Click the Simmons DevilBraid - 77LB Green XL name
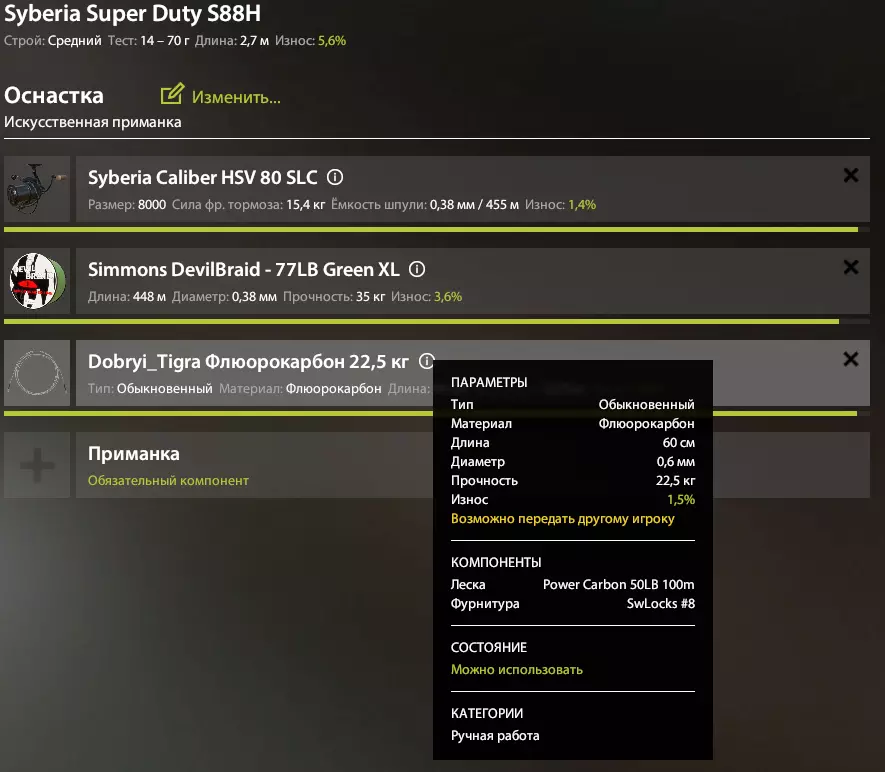Viewport: 885px width, 772px height. (243, 270)
